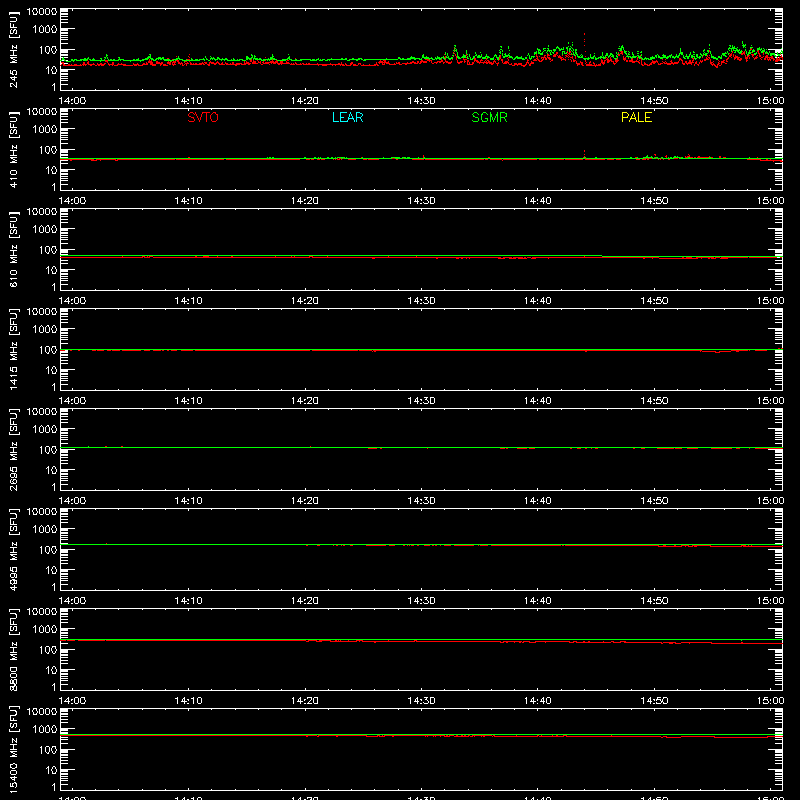This screenshot has height=800, width=800.
Task: Click the 14:30 tick label under the 1415 MHz plot
Action: click(x=421, y=401)
